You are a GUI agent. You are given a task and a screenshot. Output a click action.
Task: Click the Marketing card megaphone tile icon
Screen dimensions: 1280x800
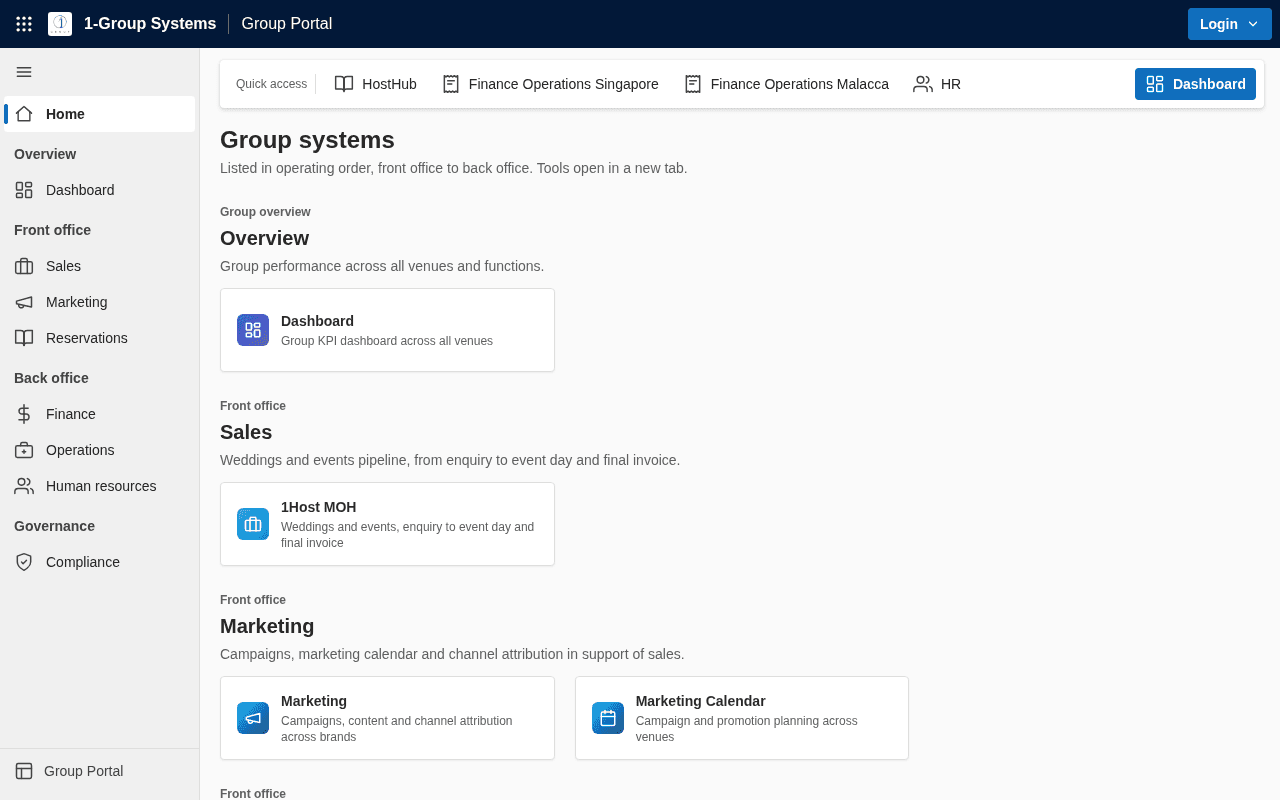[x=253, y=718]
